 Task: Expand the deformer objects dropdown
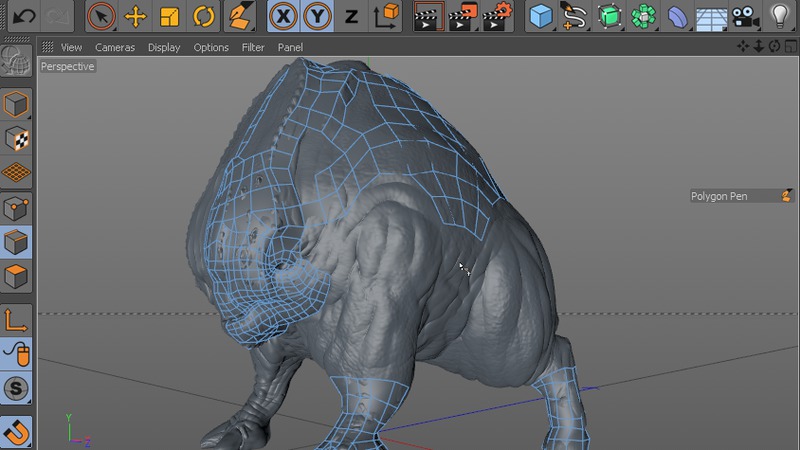pos(678,16)
